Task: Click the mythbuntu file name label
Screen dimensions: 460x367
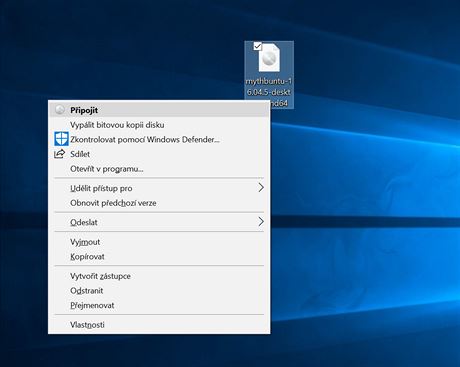Action: tap(269, 92)
